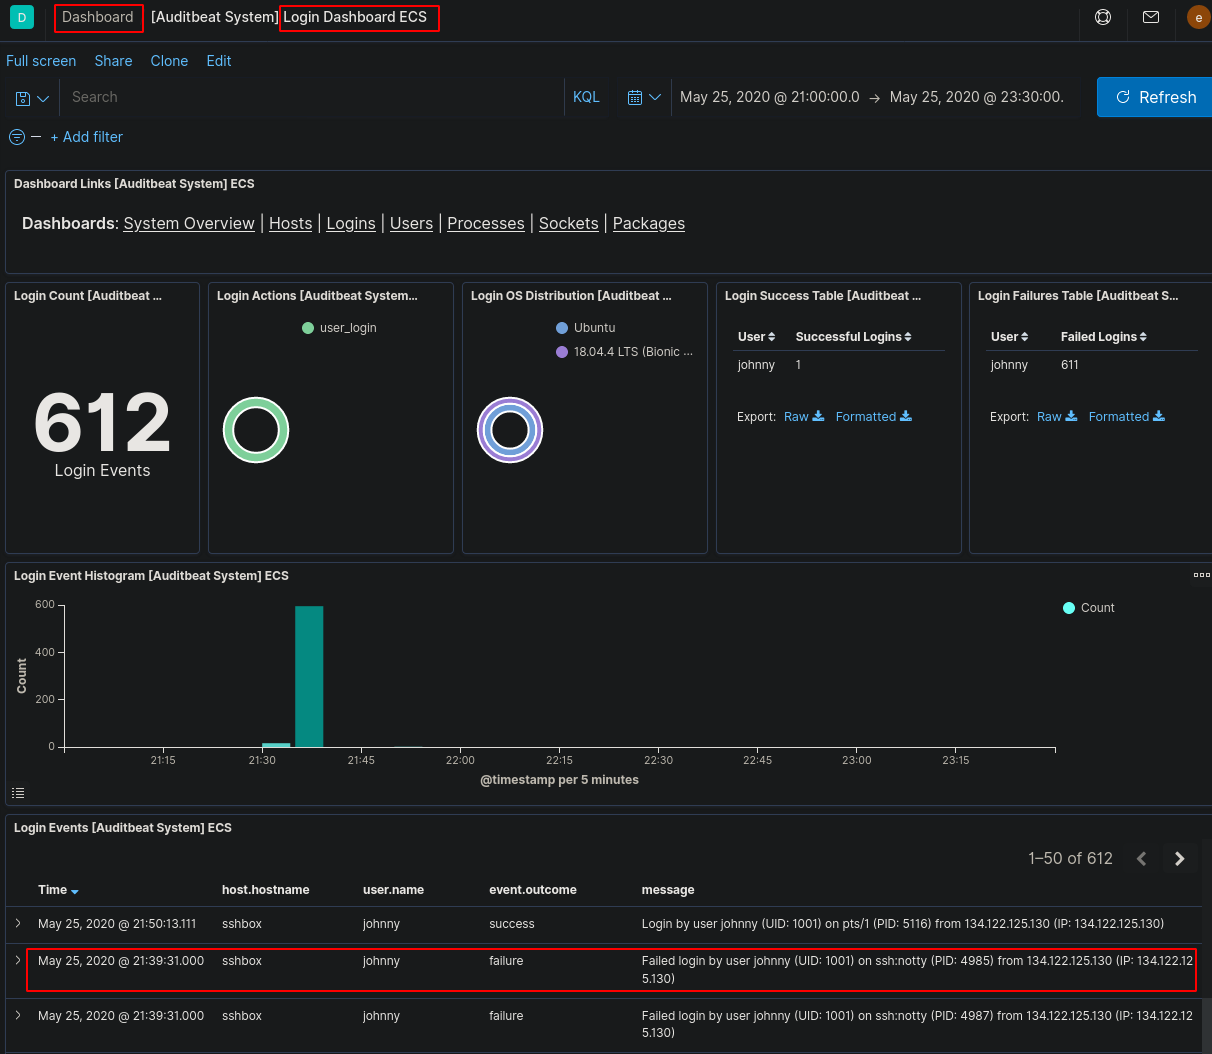Open the date quick menu calendar dropdown
The width and height of the screenshot is (1212, 1054).
tap(644, 98)
